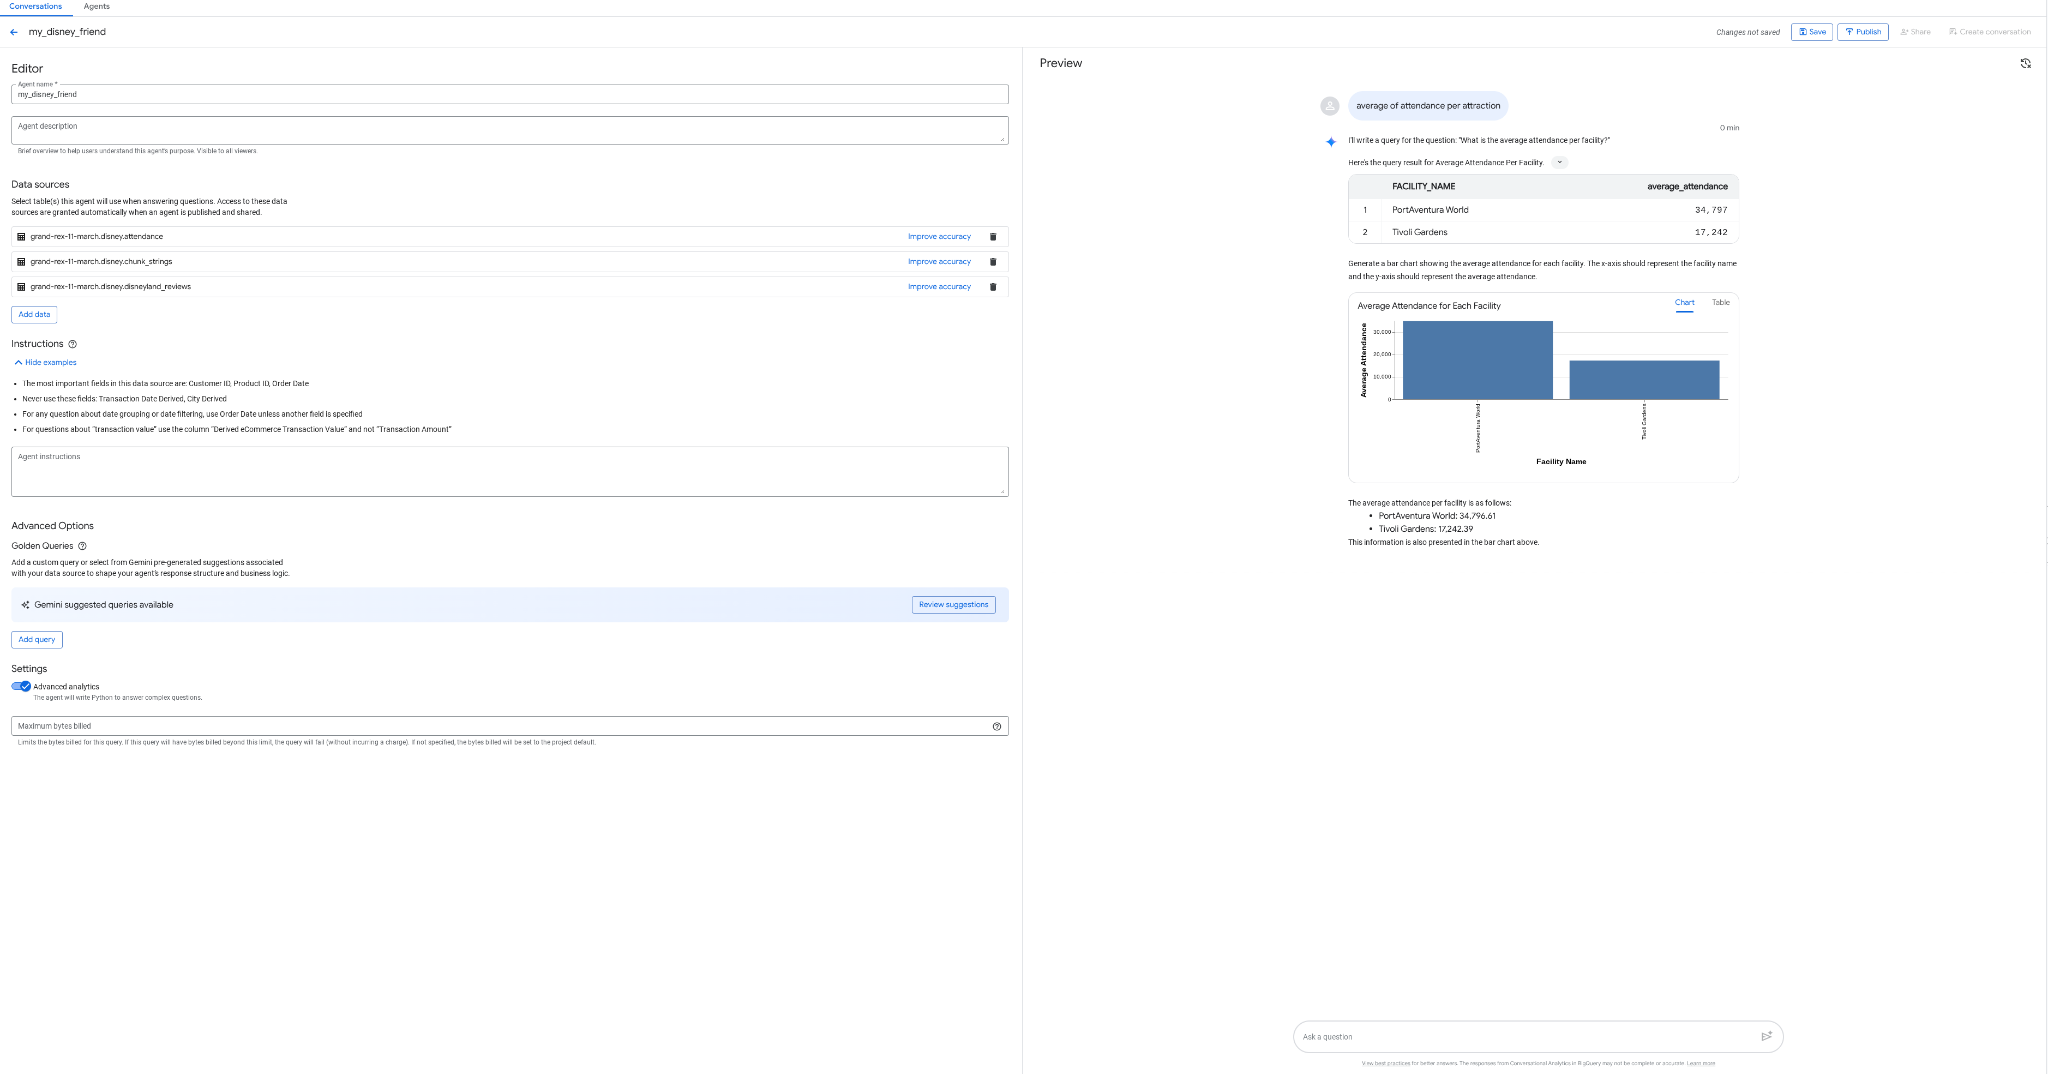Click the PortAventura World bar in chart
The image size is (2048, 1074).
[x=1477, y=360]
